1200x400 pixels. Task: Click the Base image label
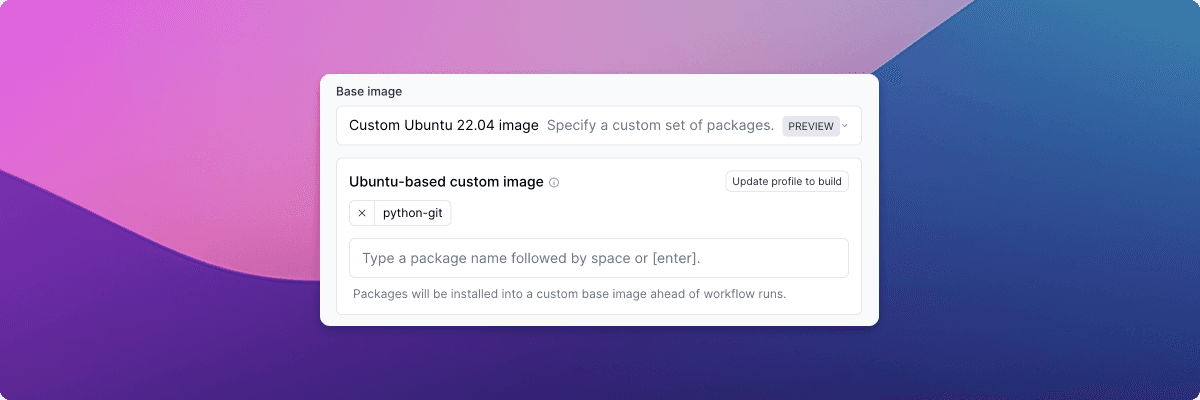coord(369,91)
